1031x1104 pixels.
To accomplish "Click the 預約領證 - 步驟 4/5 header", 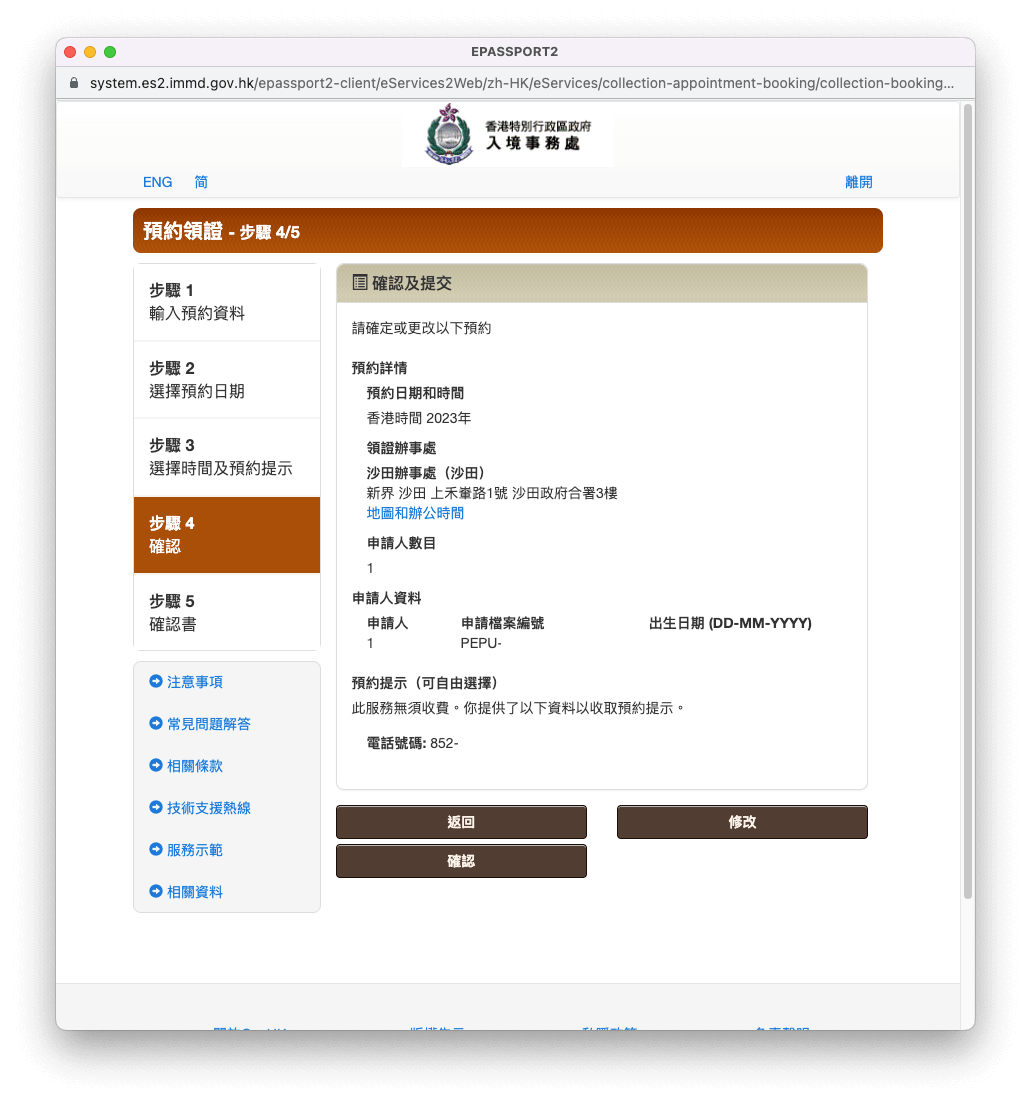I will click(507, 231).
